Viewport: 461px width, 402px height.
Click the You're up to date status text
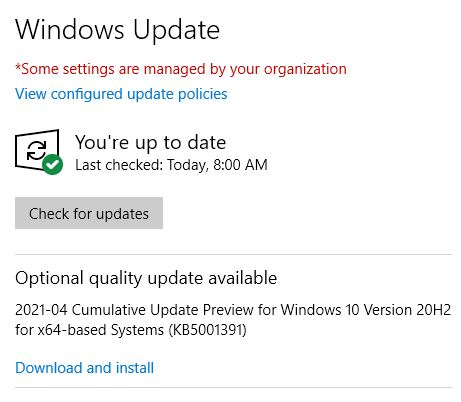click(151, 143)
